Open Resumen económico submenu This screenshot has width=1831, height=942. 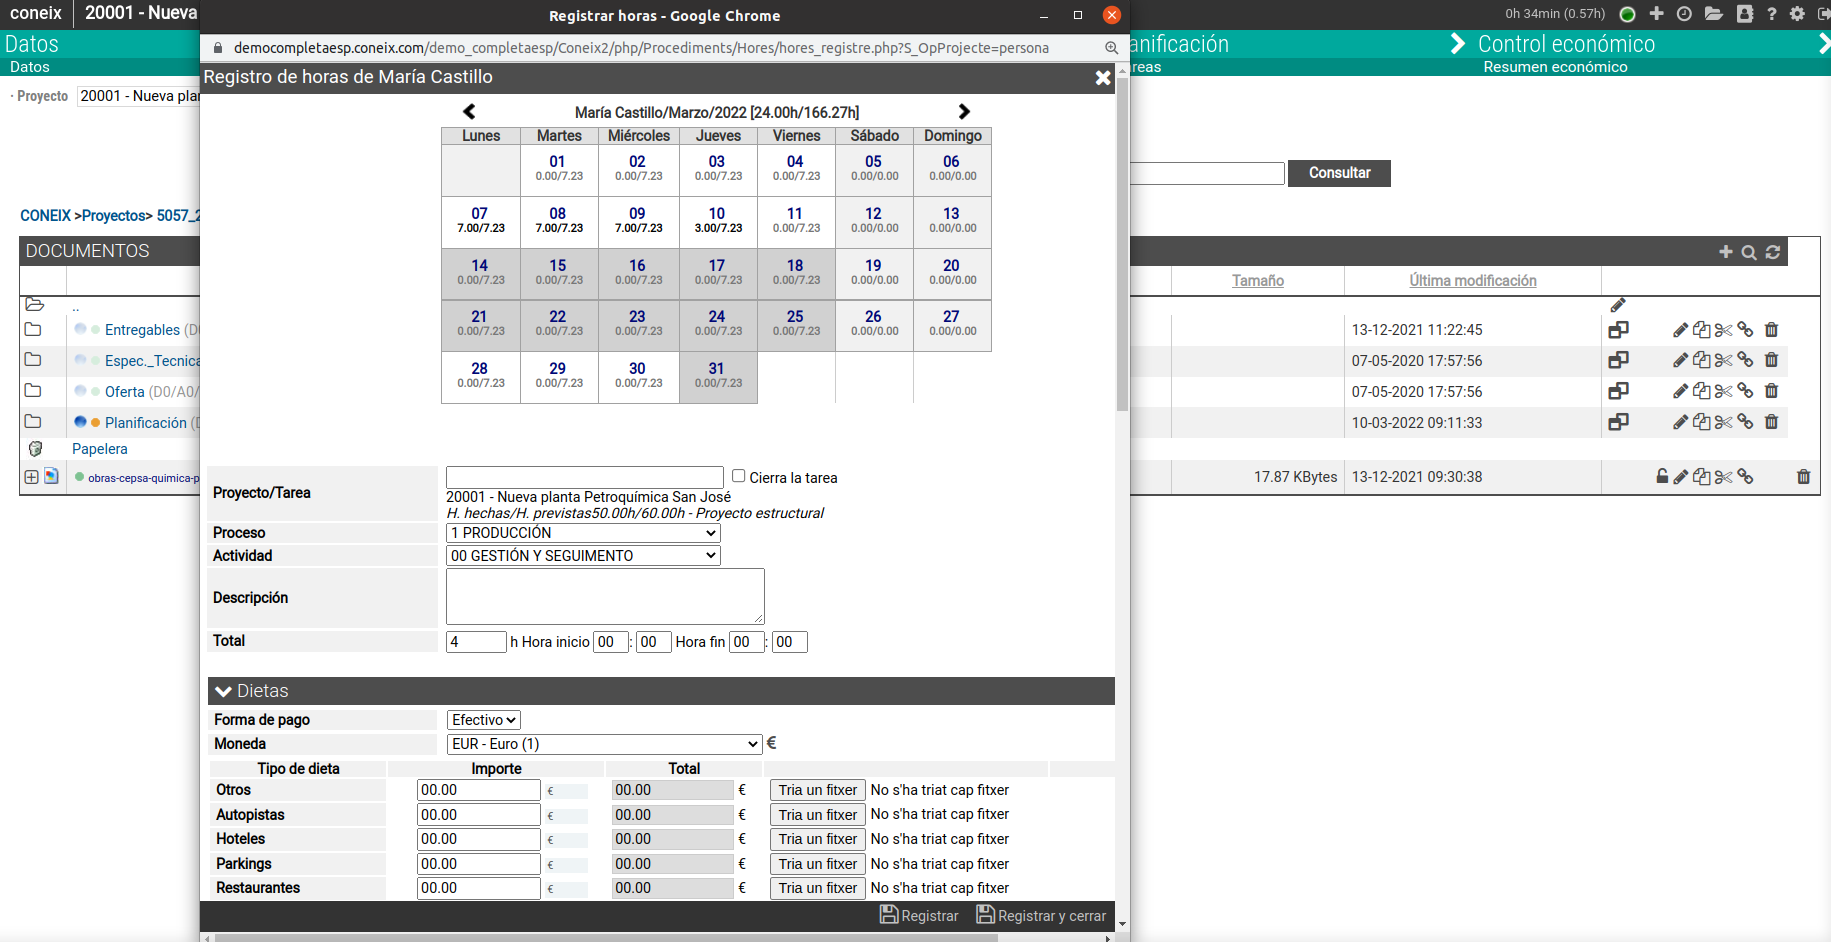click(1555, 67)
